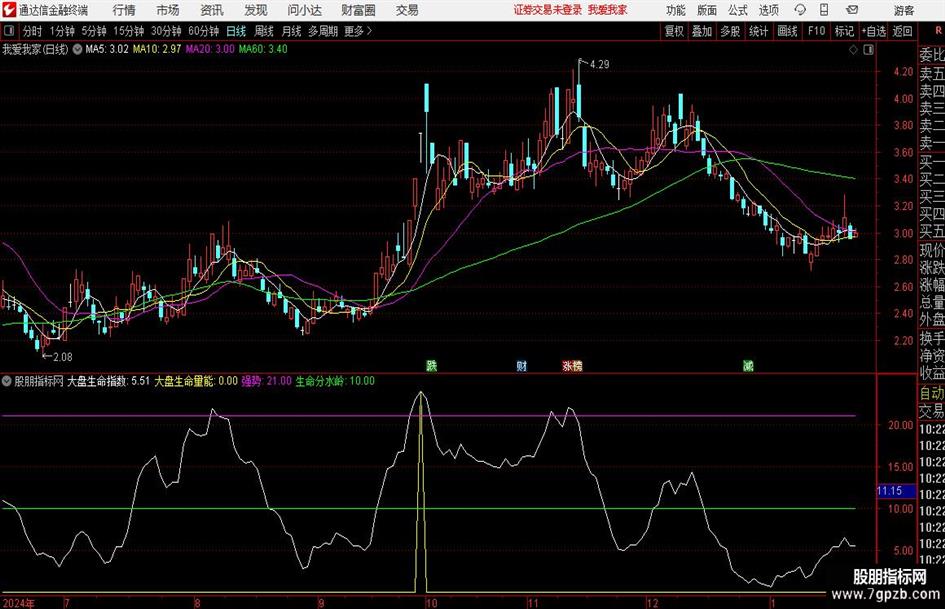Viewport: 945px width, 609px height.
Task: Toggle the right panel icon above chart
Action: (868, 50)
